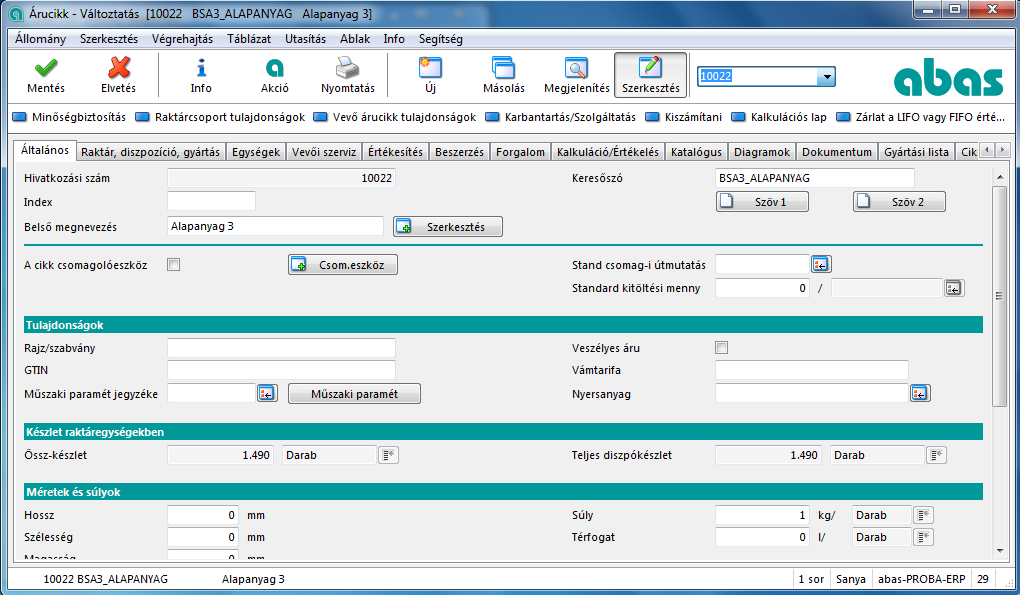Open the Akció toolbar icon
The height and width of the screenshot is (595, 1020).
(275, 75)
